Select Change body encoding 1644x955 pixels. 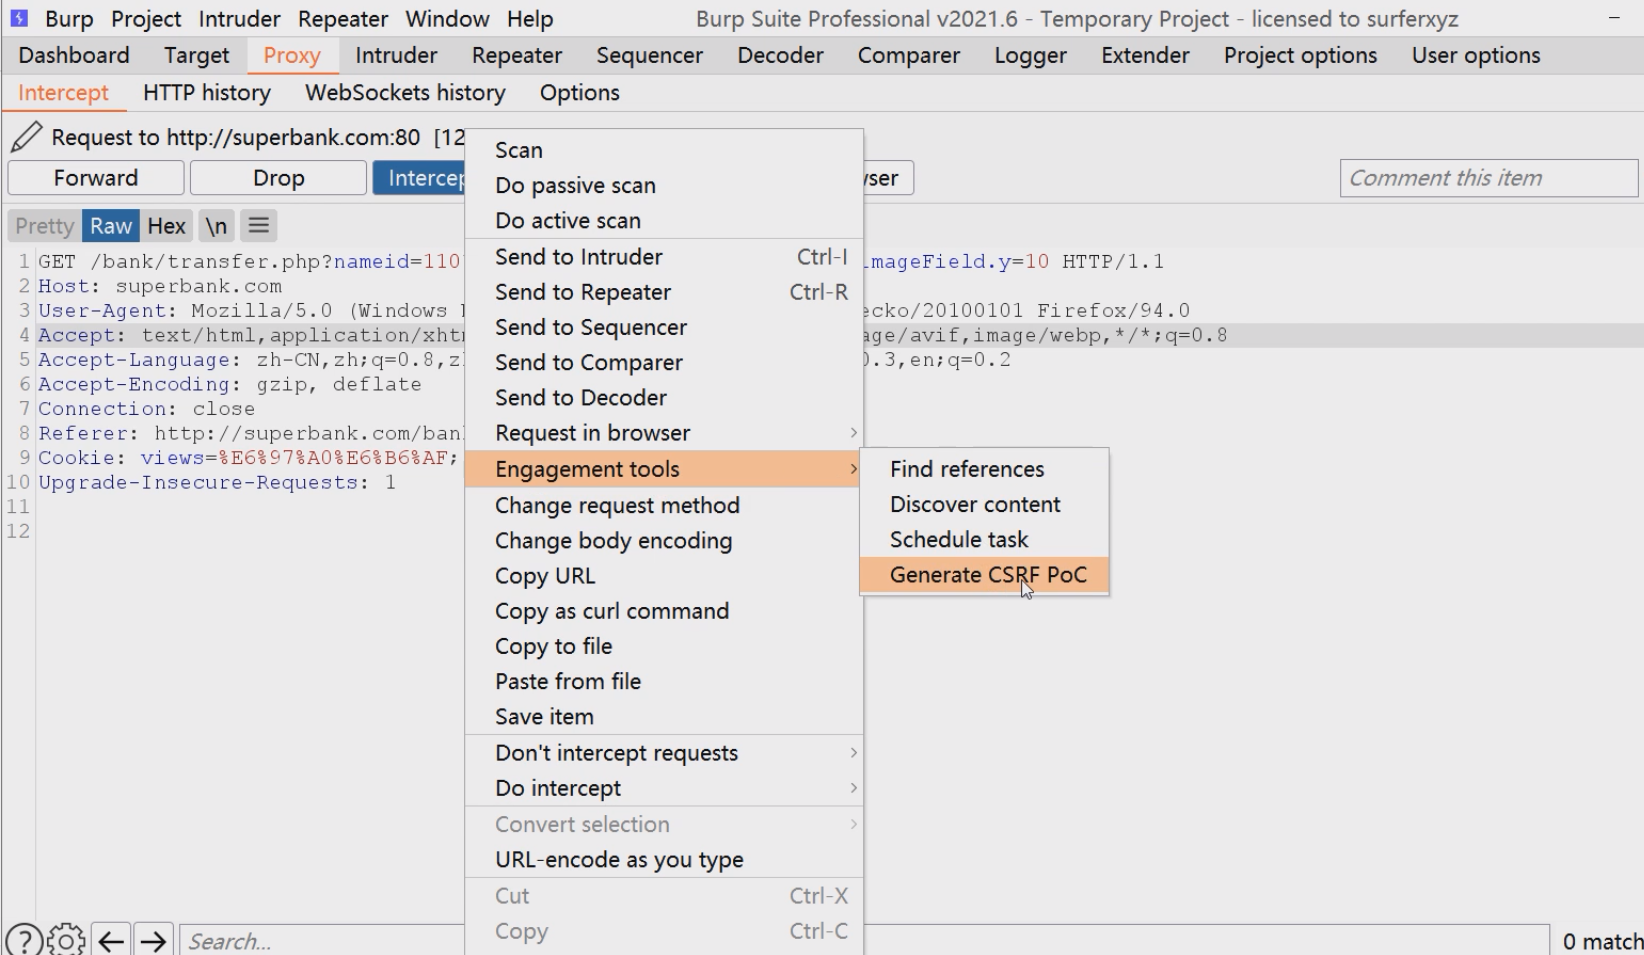point(664,540)
